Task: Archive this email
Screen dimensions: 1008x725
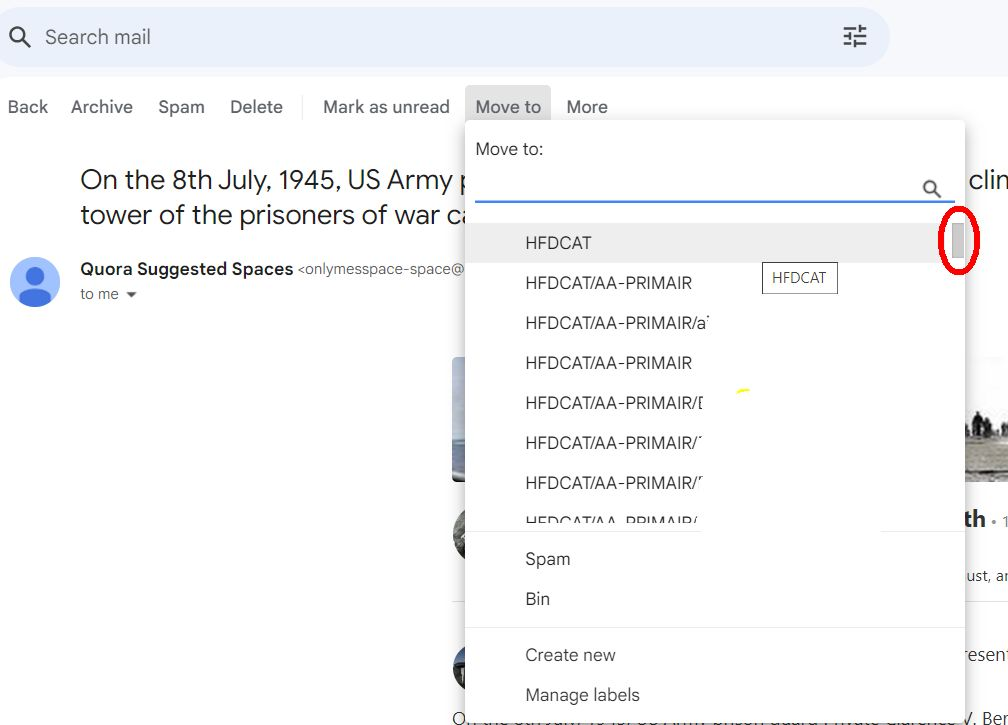Action: point(102,107)
